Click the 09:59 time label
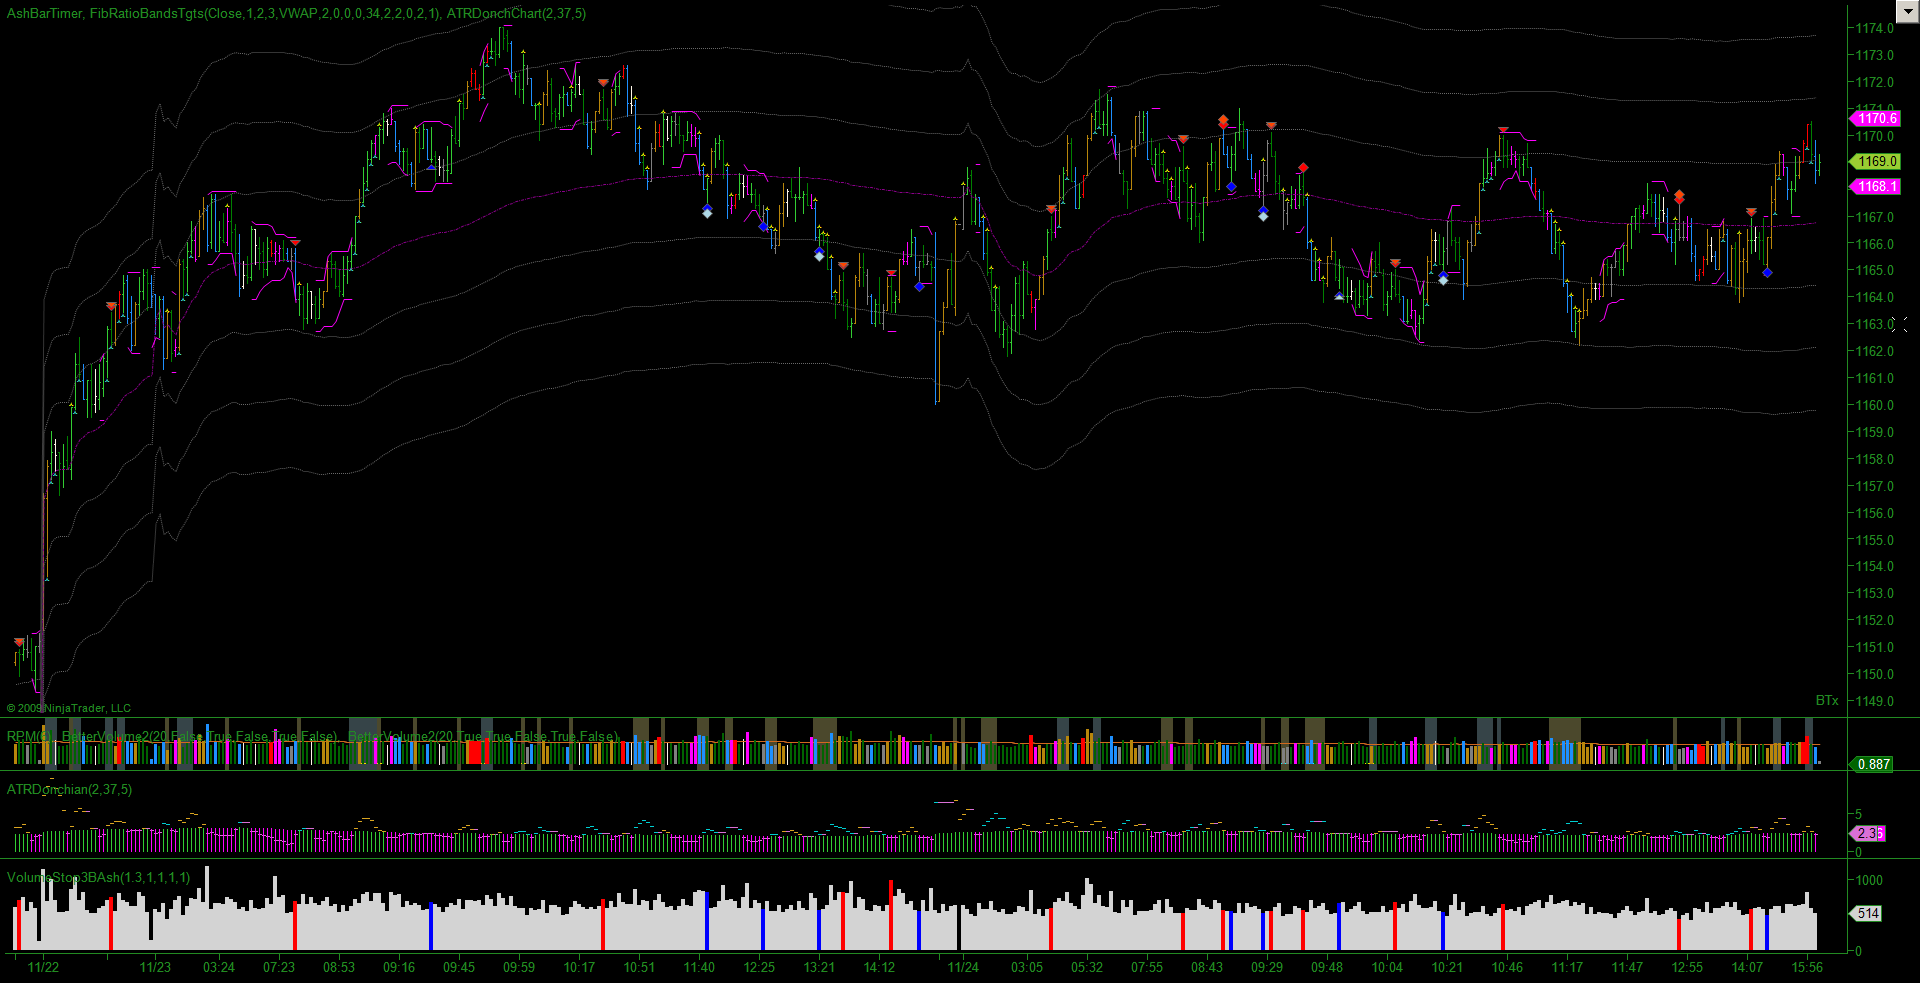The image size is (1920, 983). 519,967
